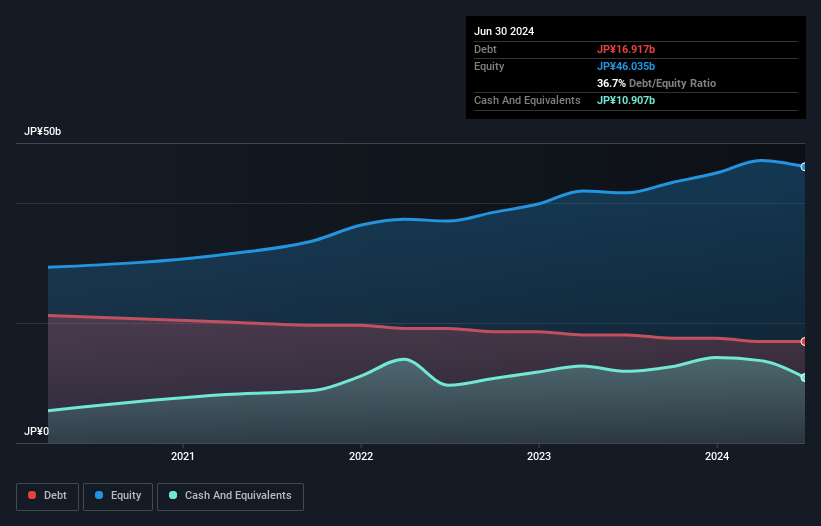
Task: Toggle the Cash And Equivalents legend button
Action: pyautogui.click(x=230, y=496)
